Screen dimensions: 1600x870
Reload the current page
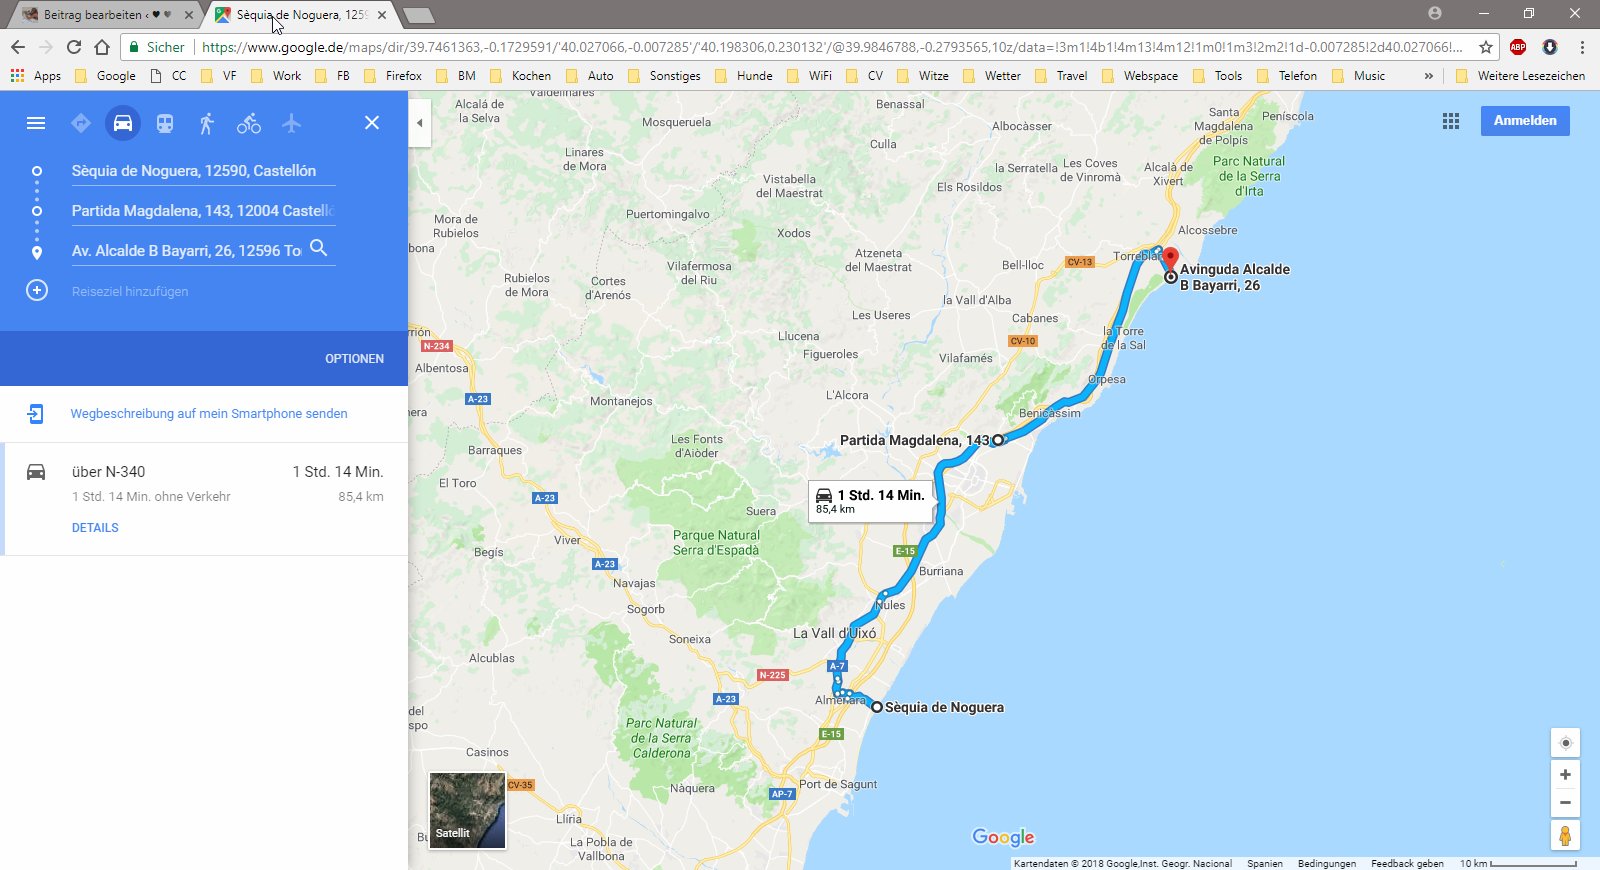73,47
